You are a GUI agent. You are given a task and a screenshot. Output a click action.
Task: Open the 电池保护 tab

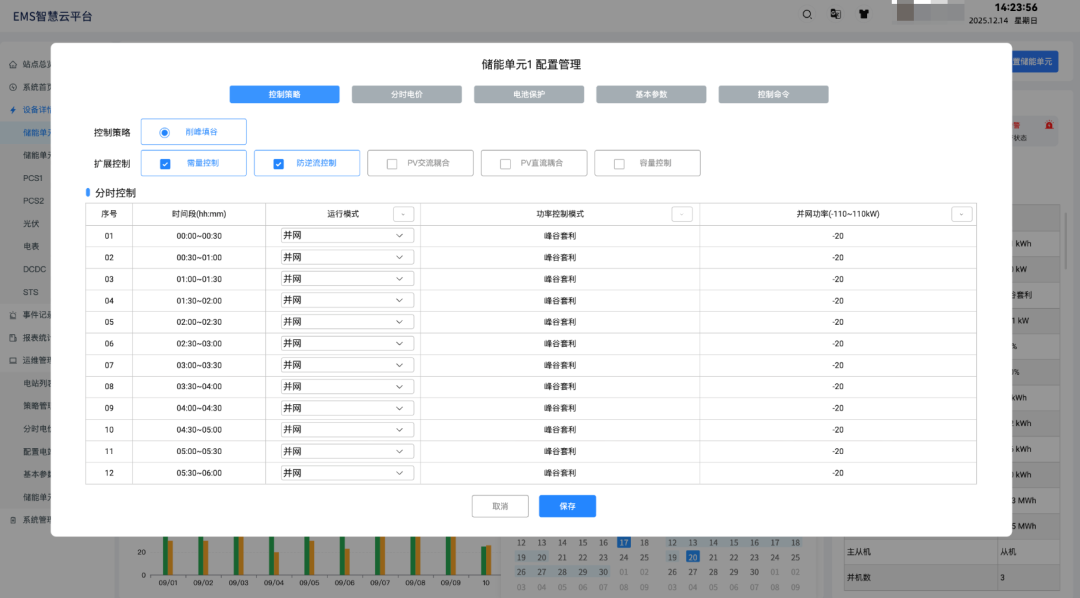(529, 94)
